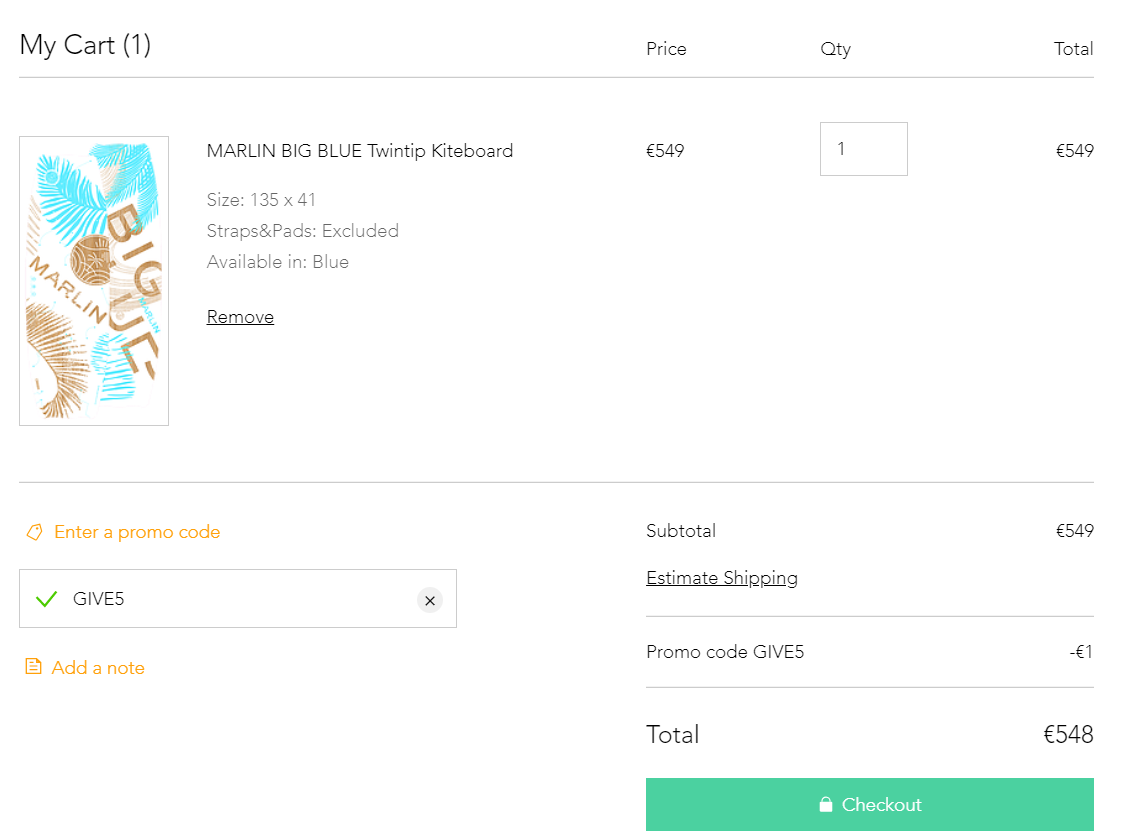This screenshot has height=837, width=1133.
Task: Proceed to Checkout
Action: pyautogui.click(x=869, y=805)
